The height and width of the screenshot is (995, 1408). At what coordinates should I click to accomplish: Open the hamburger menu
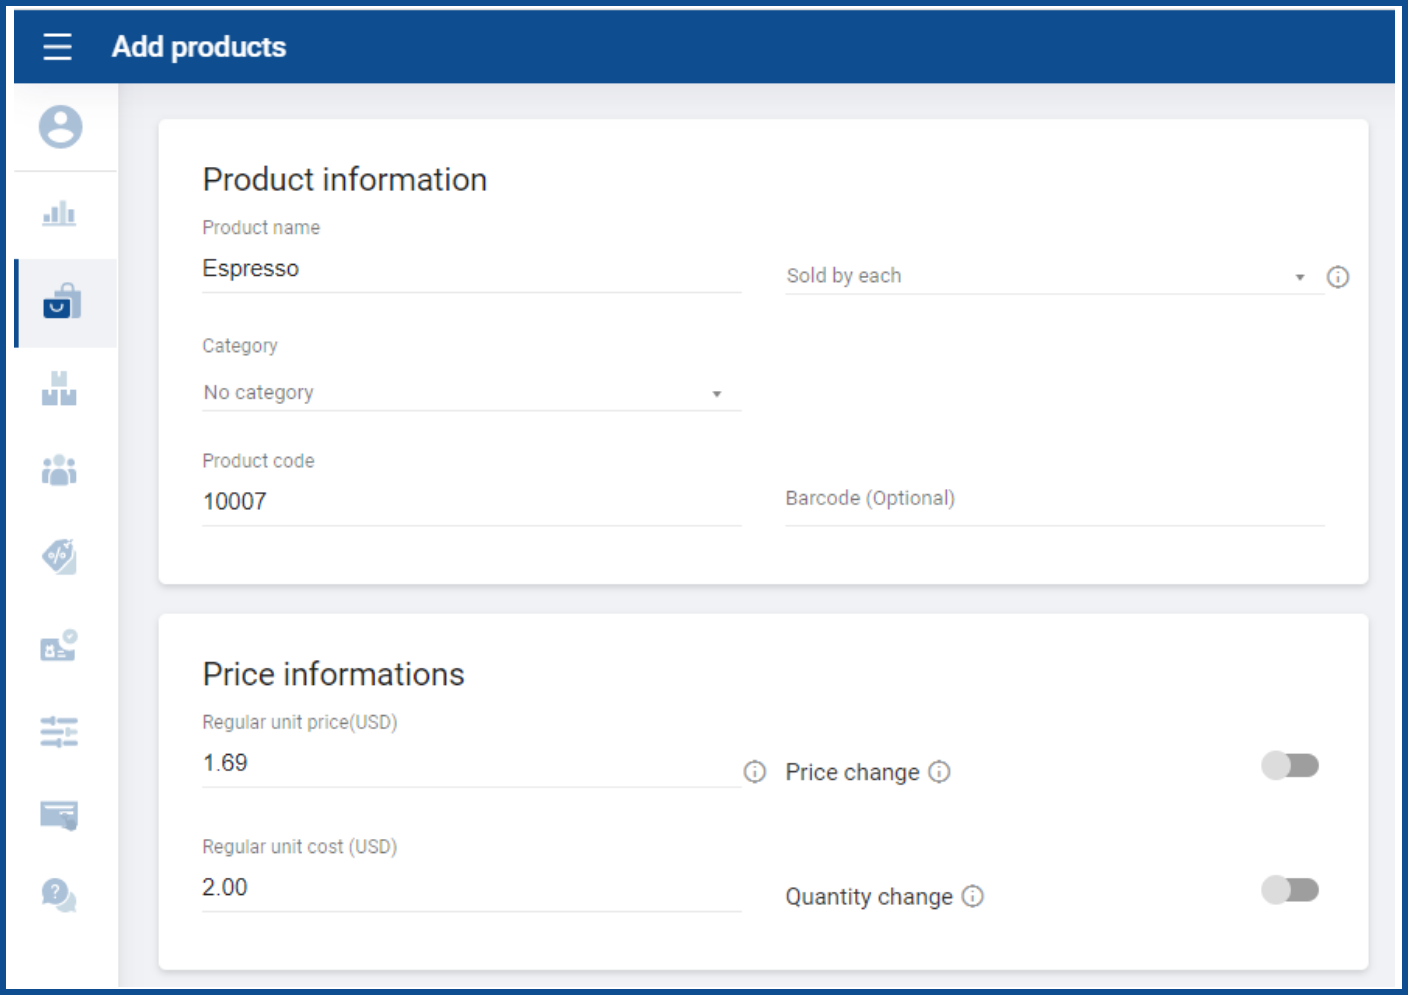(x=57, y=47)
